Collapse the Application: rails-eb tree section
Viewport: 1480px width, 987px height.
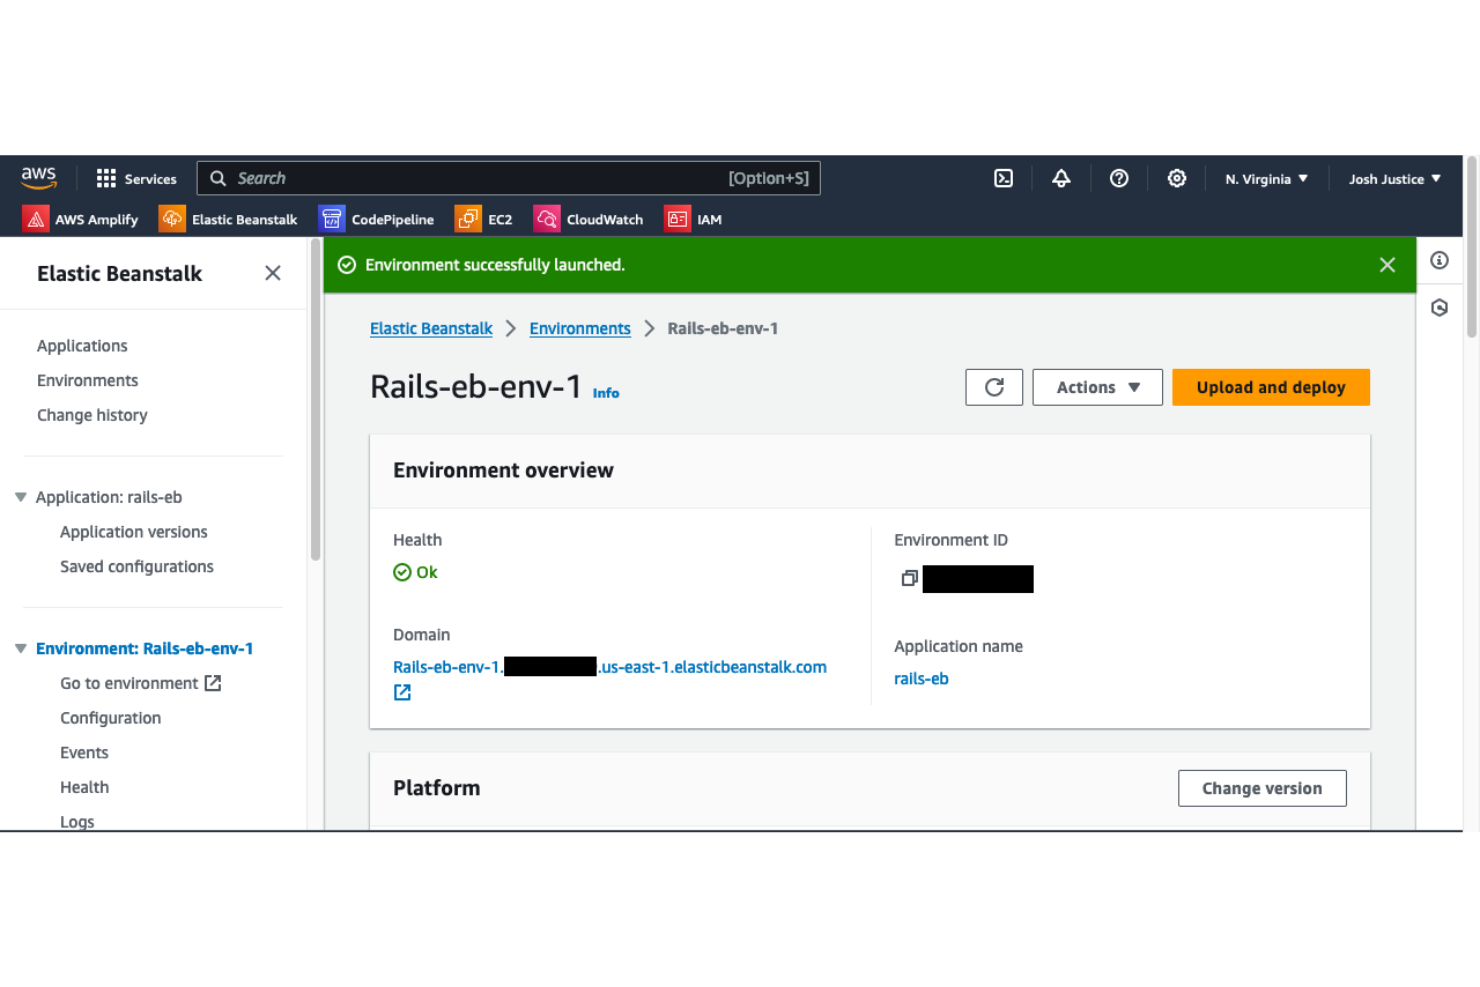[20, 496]
